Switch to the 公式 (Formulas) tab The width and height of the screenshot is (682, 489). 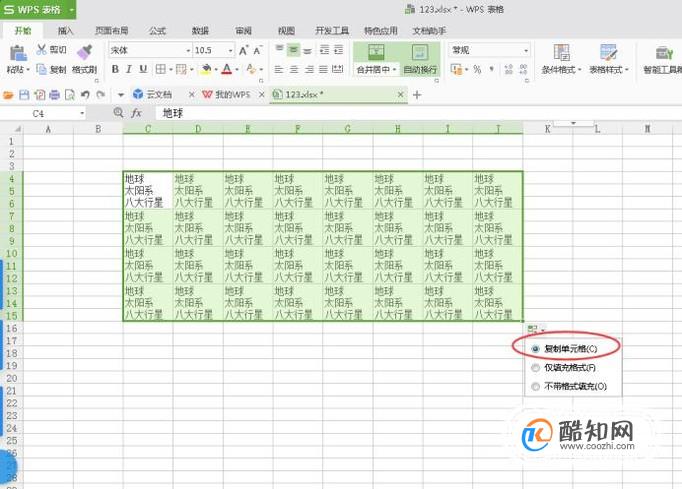pyautogui.click(x=157, y=30)
